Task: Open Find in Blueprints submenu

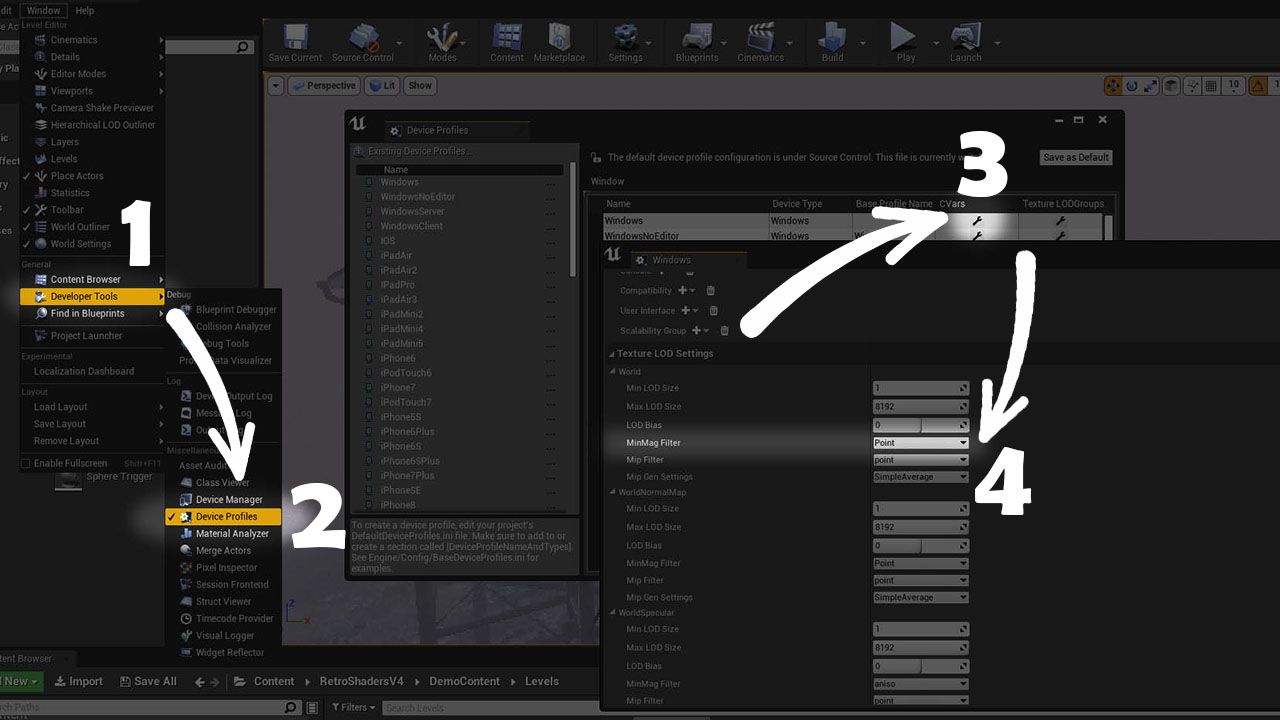Action: [94, 314]
